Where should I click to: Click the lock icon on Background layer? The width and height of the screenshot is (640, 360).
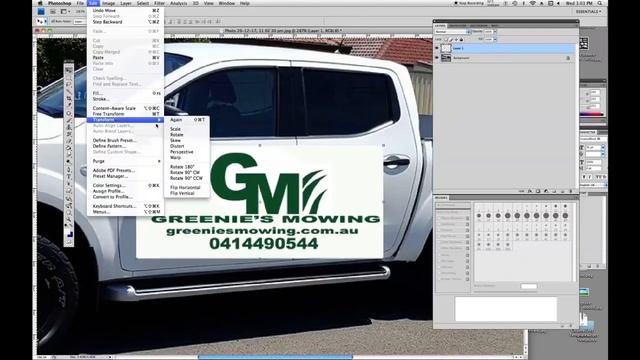pyautogui.click(x=568, y=58)
